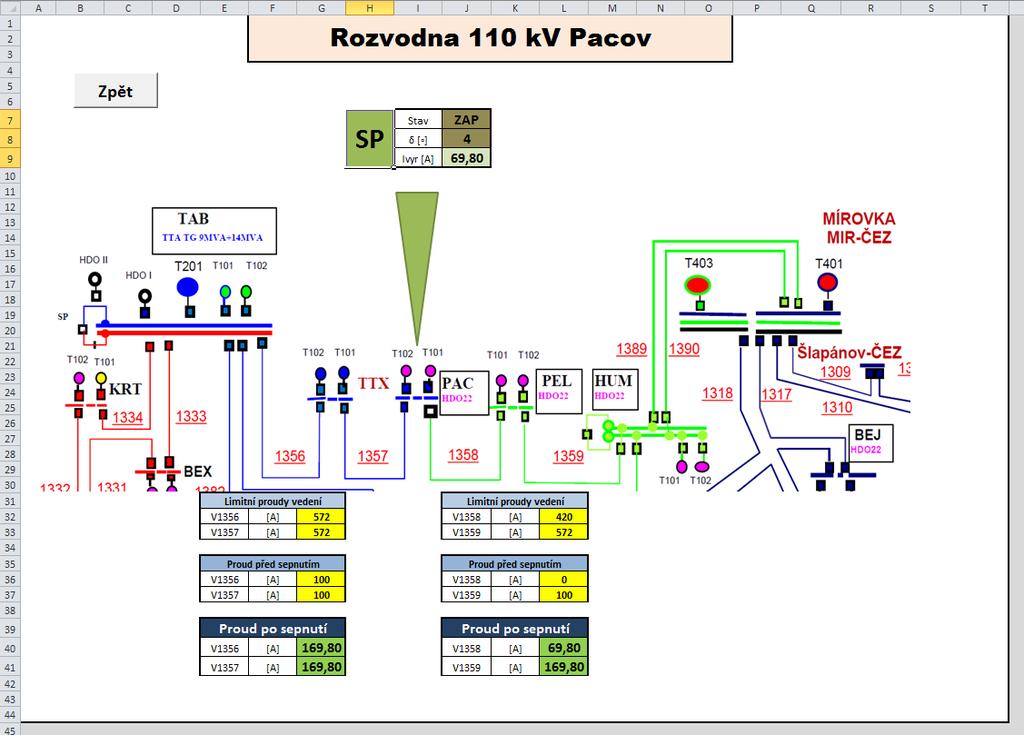Select V1358 limit current cell 420
This screenshot has height=735, width=1024.
(x=564, y=517)
